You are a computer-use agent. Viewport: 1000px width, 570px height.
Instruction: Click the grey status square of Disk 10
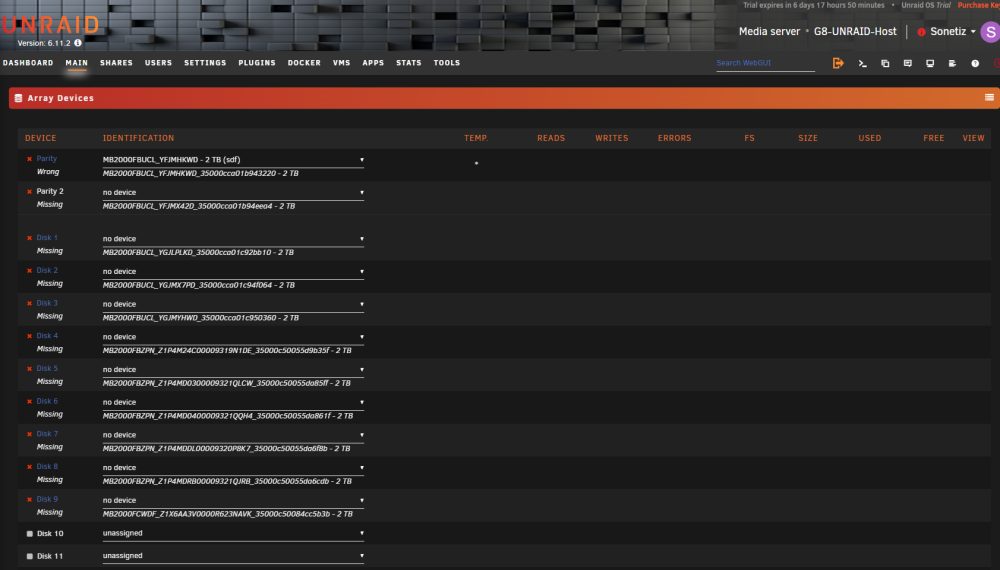point(29,534)
